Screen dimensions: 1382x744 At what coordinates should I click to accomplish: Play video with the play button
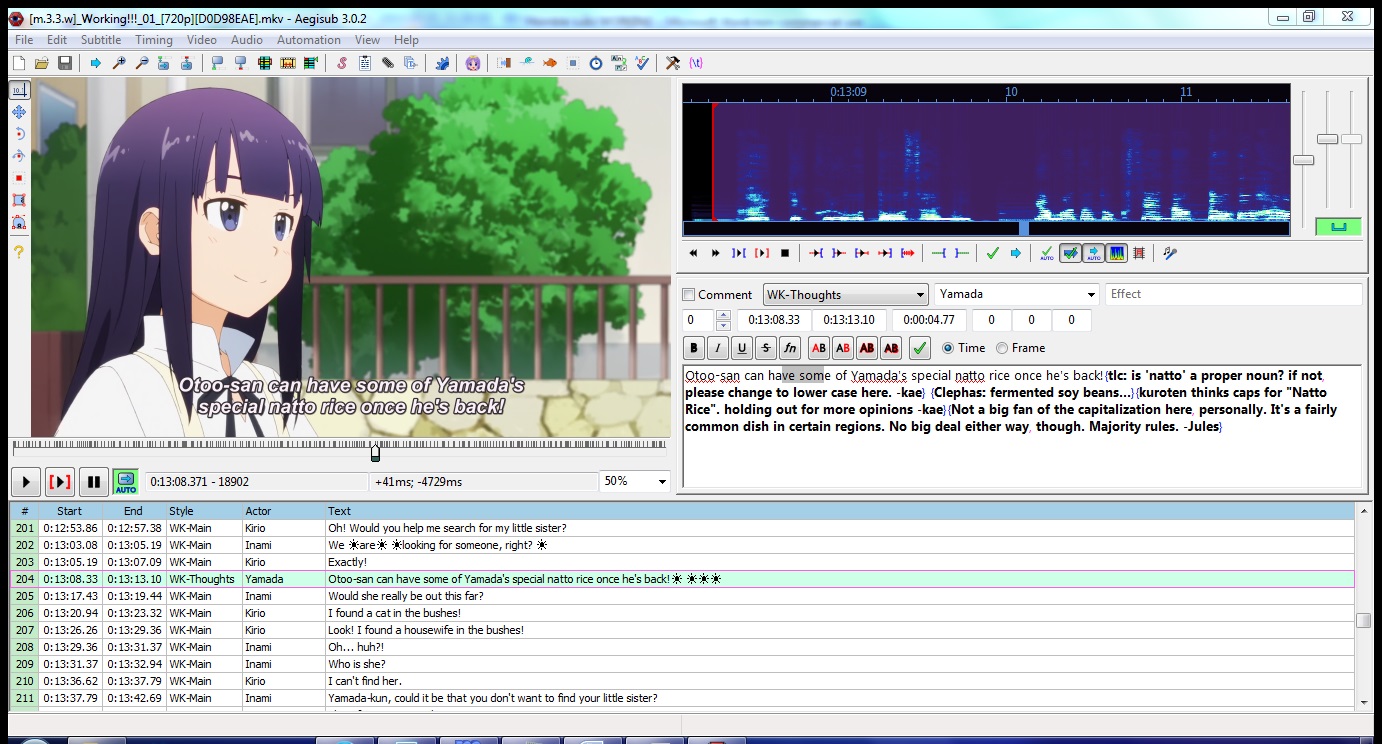point(27,482)
